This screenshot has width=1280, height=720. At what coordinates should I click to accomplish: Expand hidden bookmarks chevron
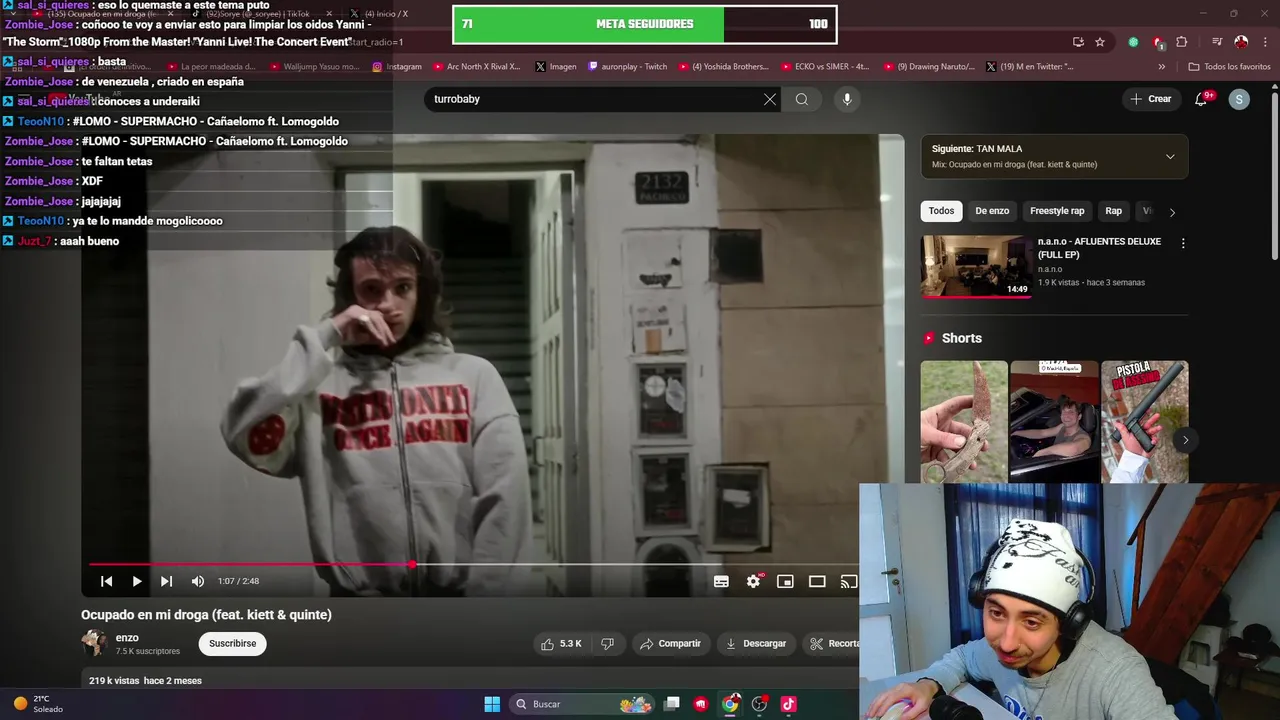(x=1161, y=67)
